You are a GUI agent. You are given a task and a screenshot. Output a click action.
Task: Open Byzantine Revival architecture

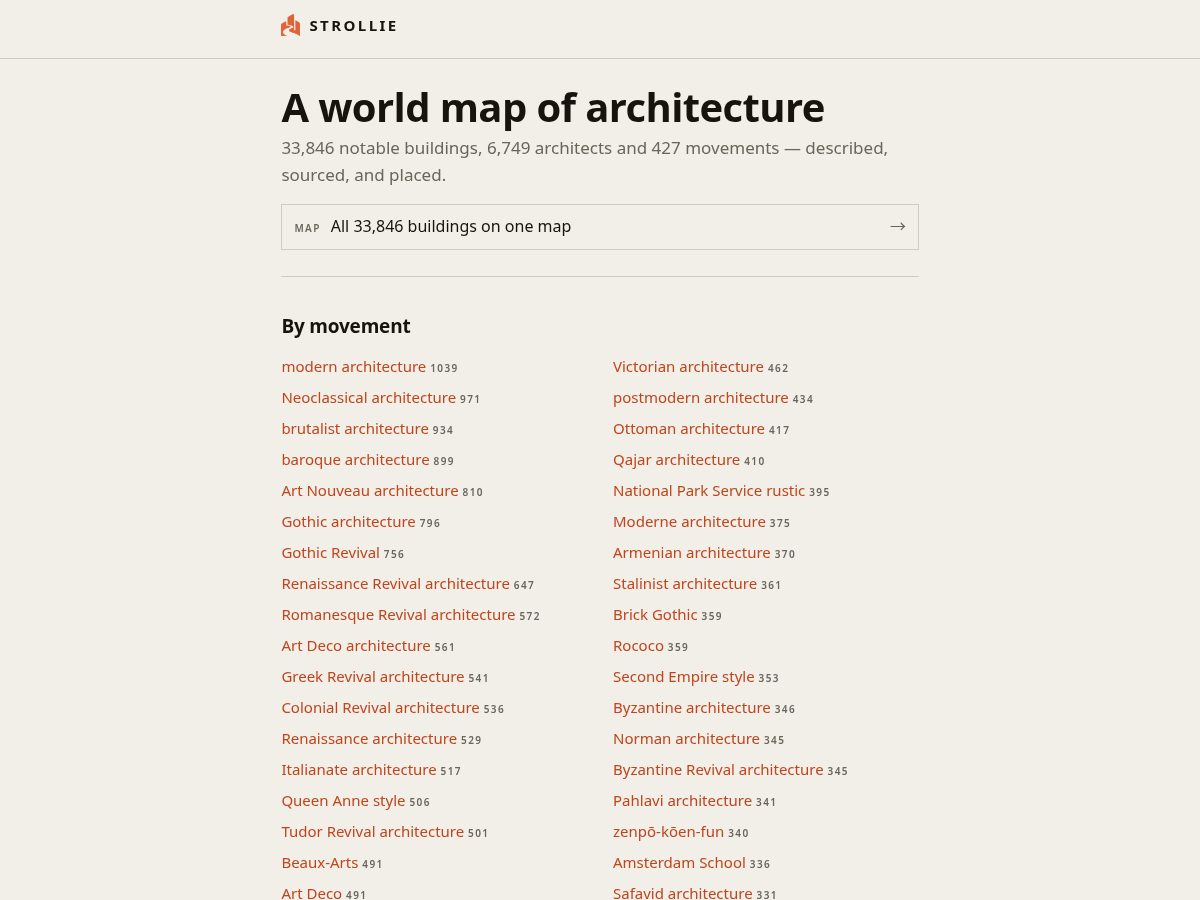(x=718, y=770)
